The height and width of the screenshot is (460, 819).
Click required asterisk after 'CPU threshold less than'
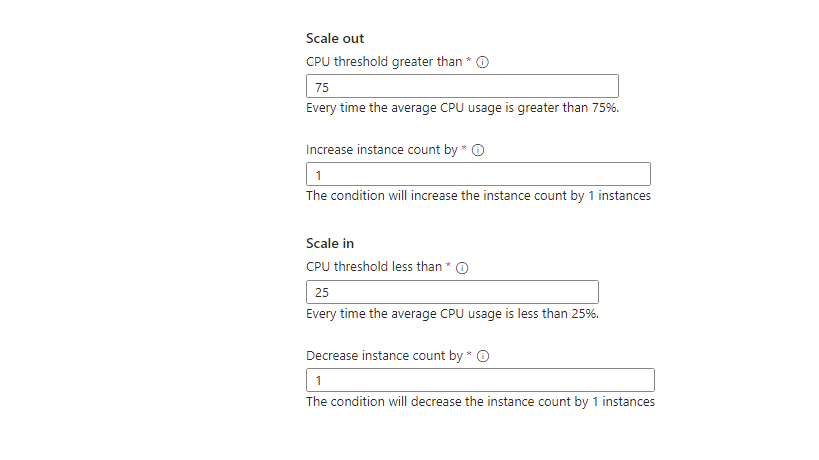pos(449,267)
